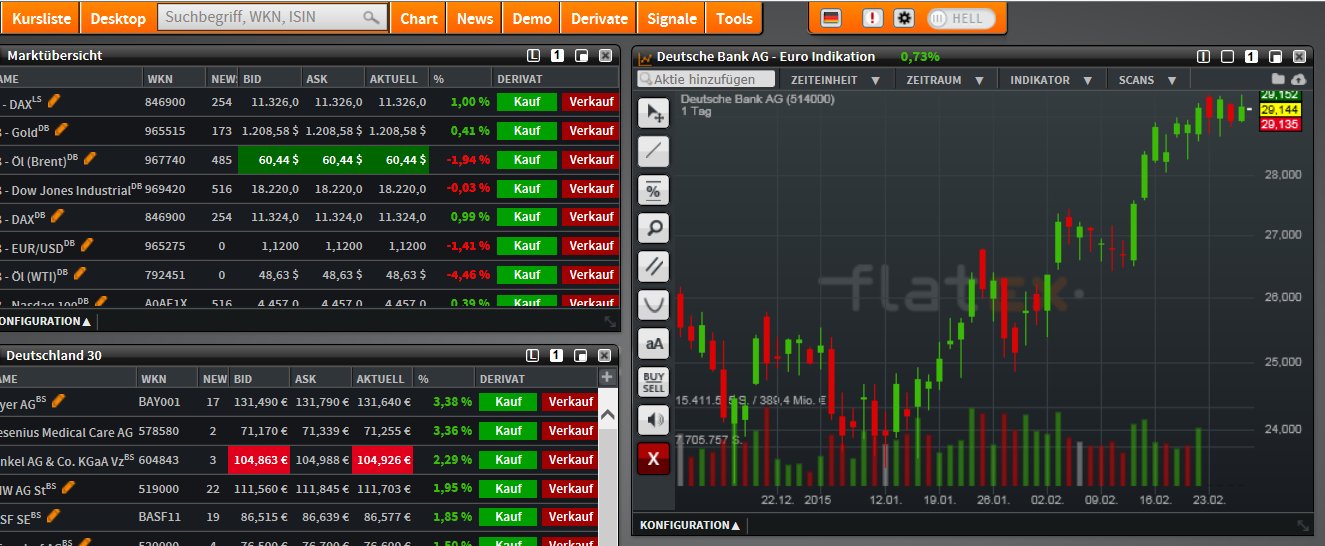The image size is (1325, 546).
Task: Click the yellow 29,144 price label on chart
Action: (x=1281, y=109)
